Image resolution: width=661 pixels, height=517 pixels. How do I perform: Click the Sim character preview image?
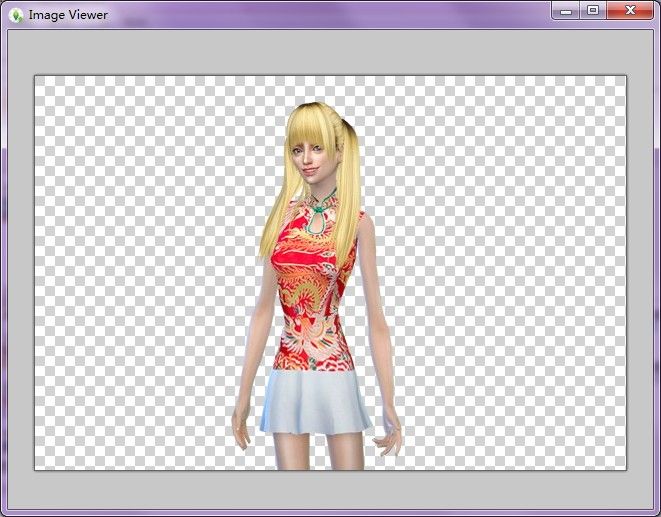click(x=330, y=273)
